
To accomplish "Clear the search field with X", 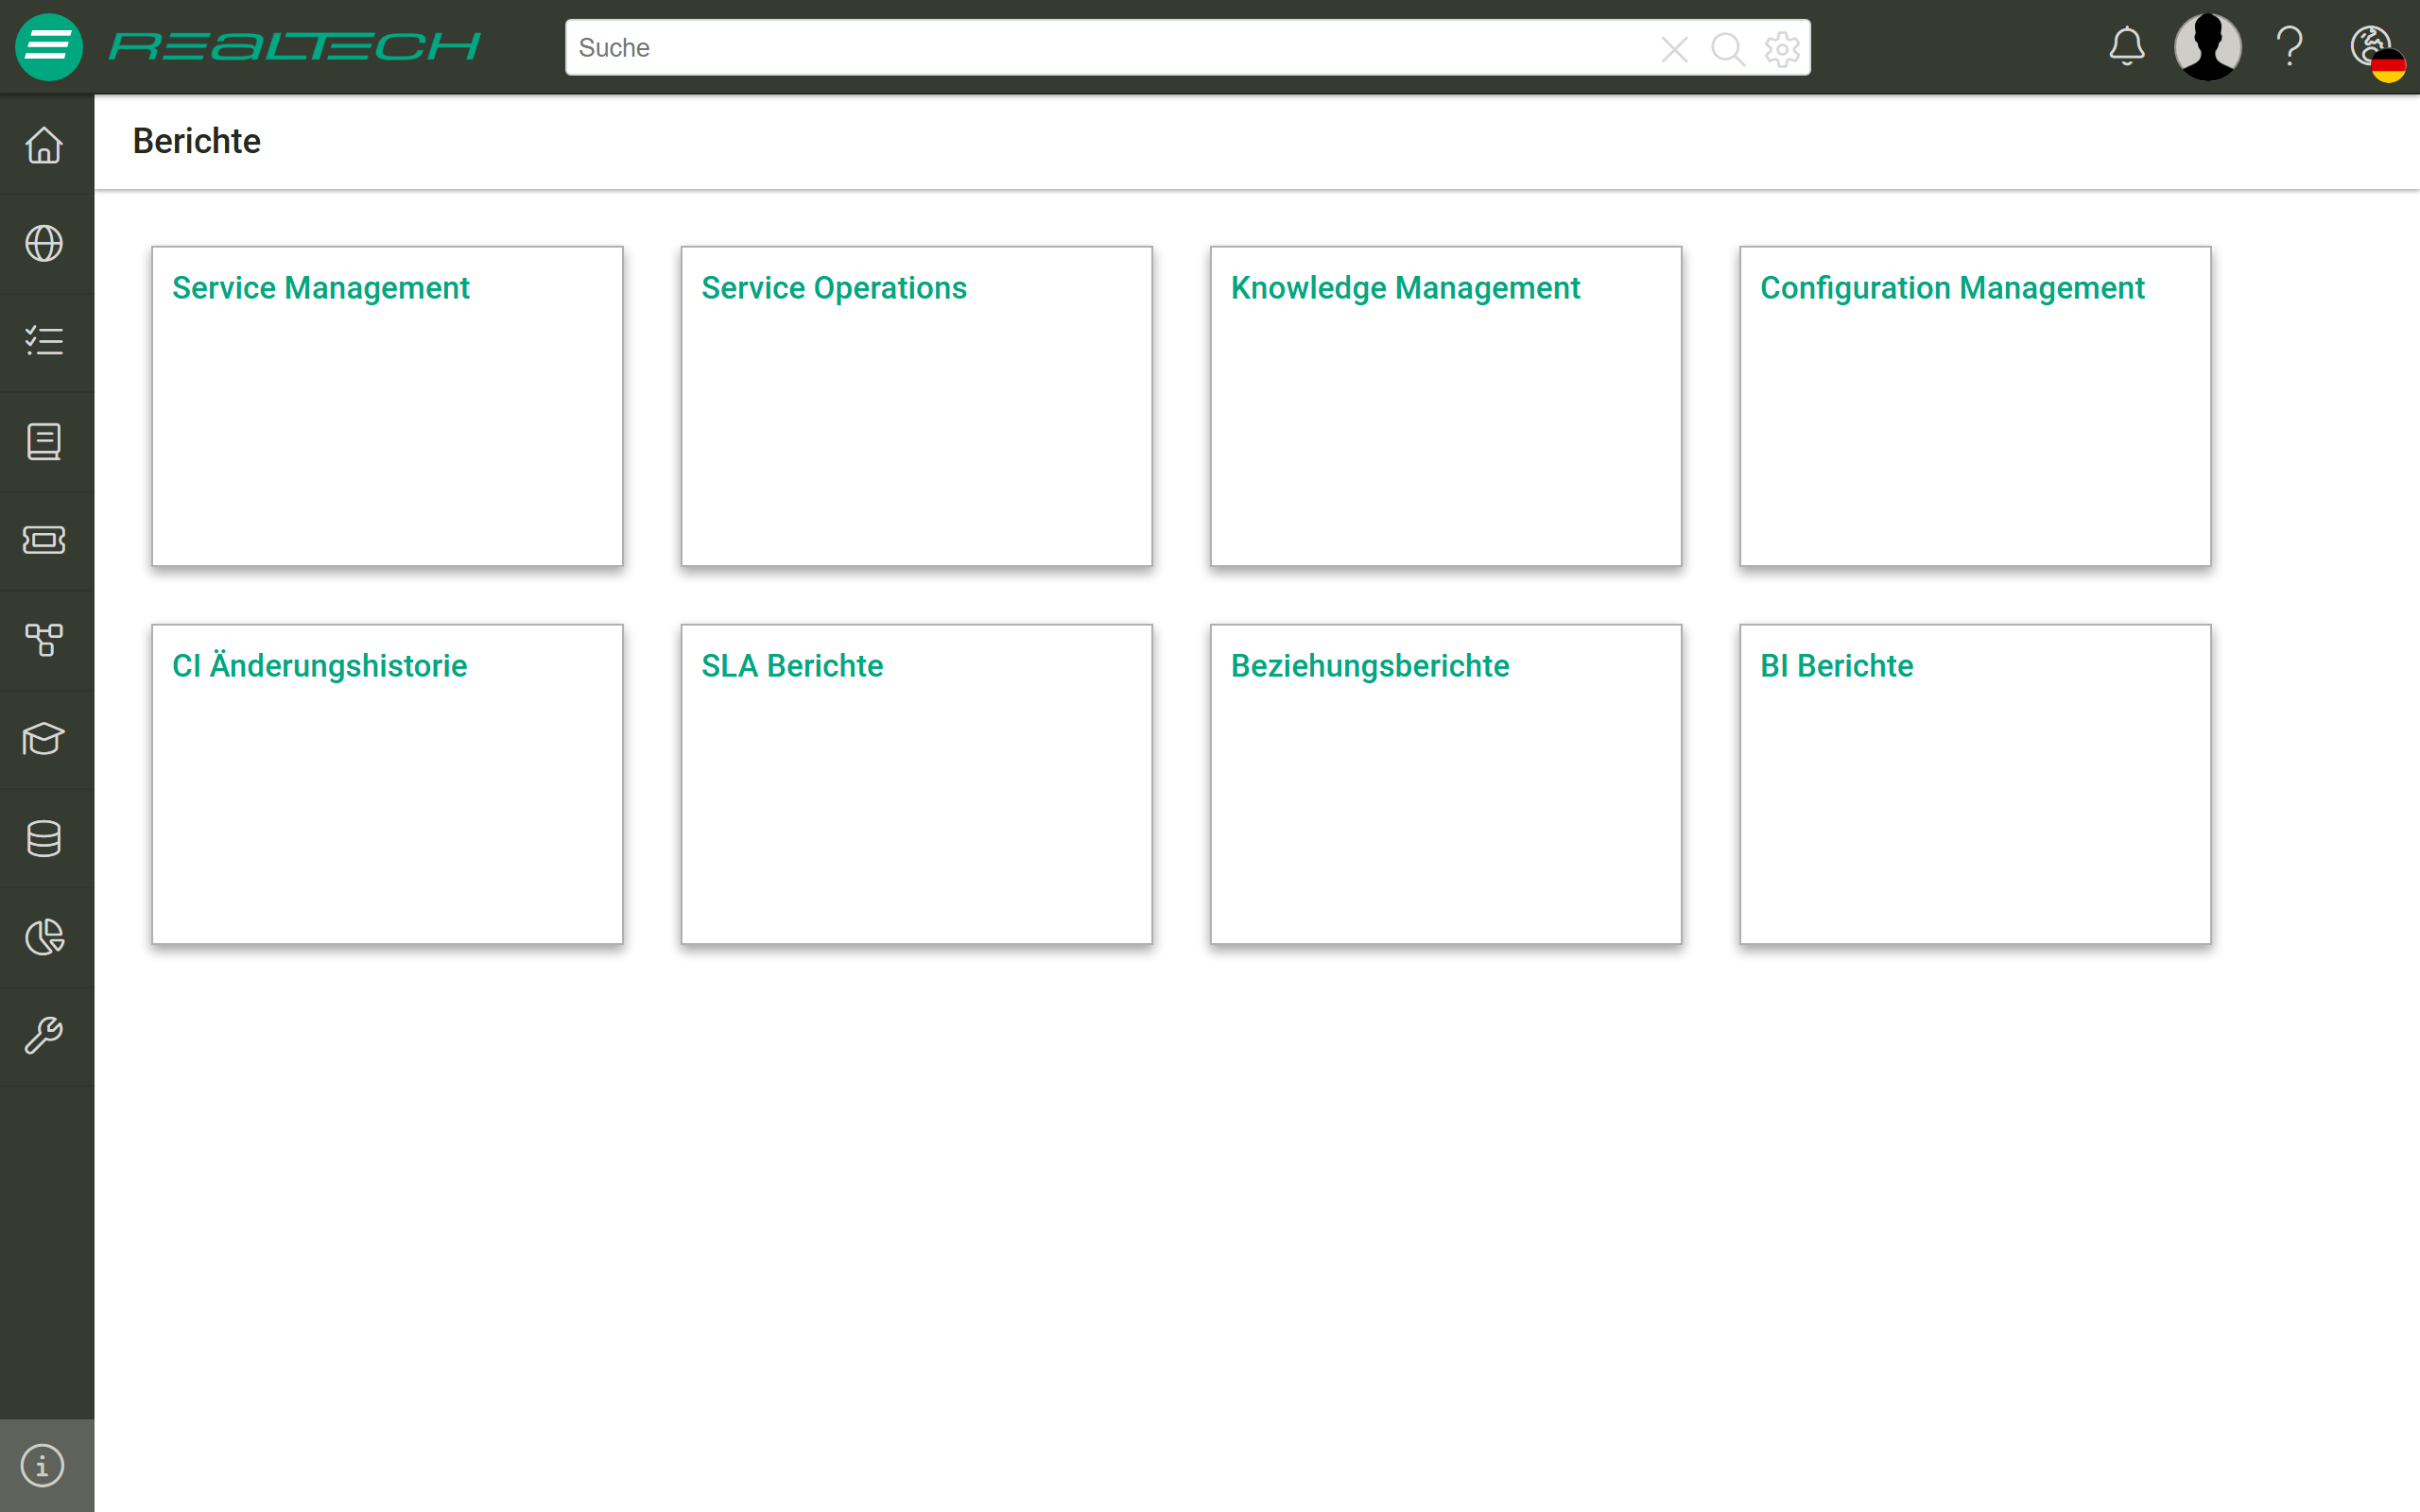I will click(1674, 48).
